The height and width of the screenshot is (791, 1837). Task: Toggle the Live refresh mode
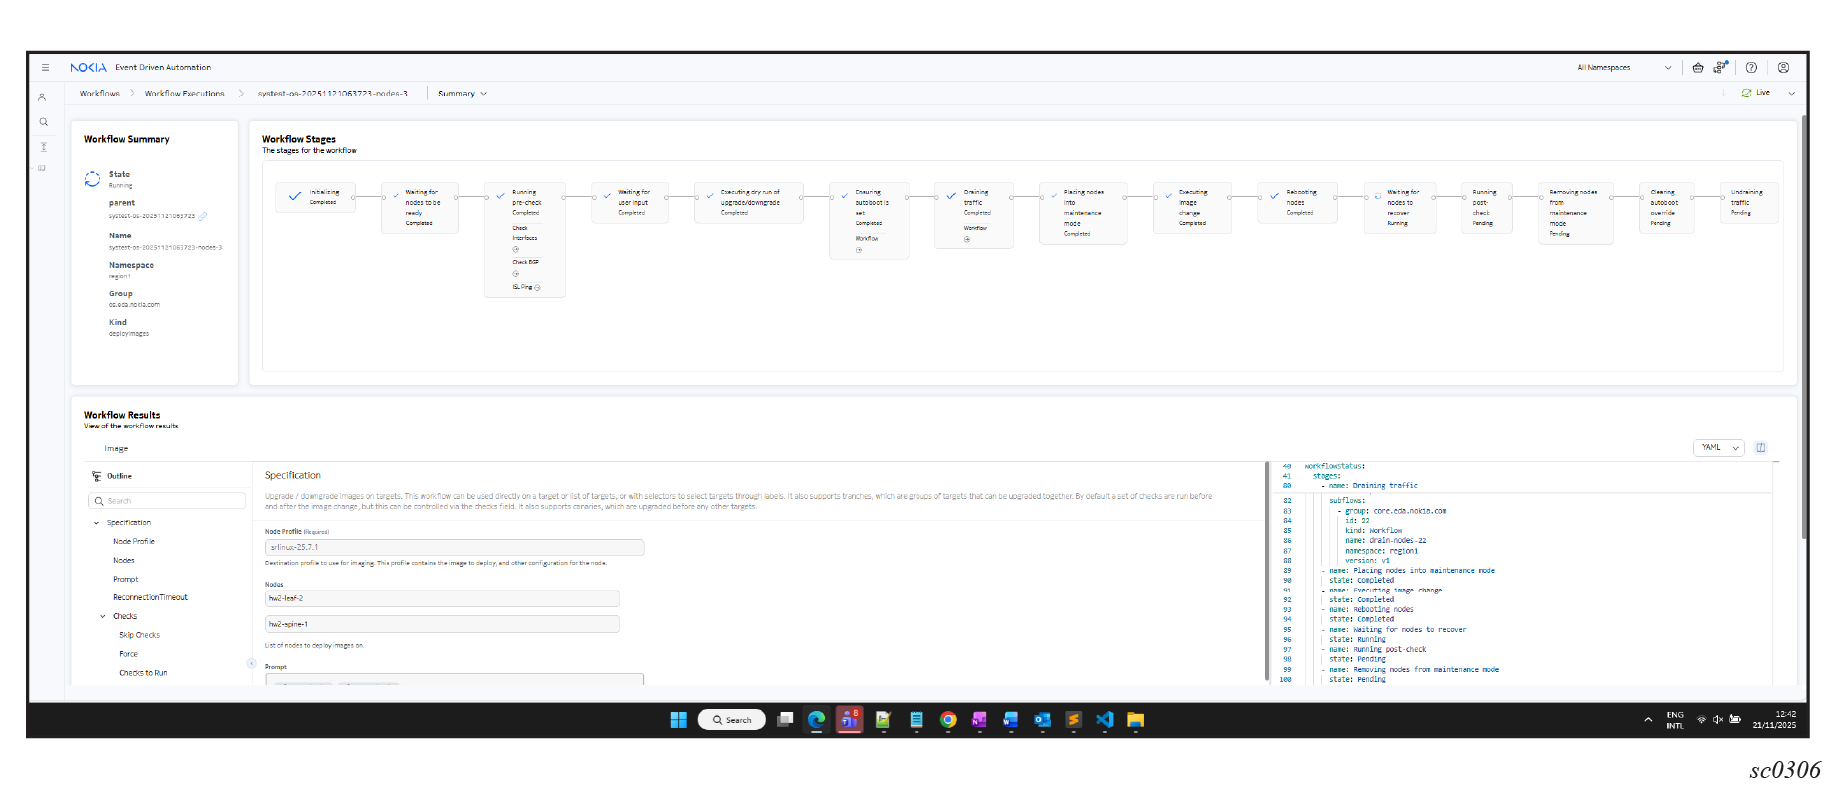pos(1755,93)
